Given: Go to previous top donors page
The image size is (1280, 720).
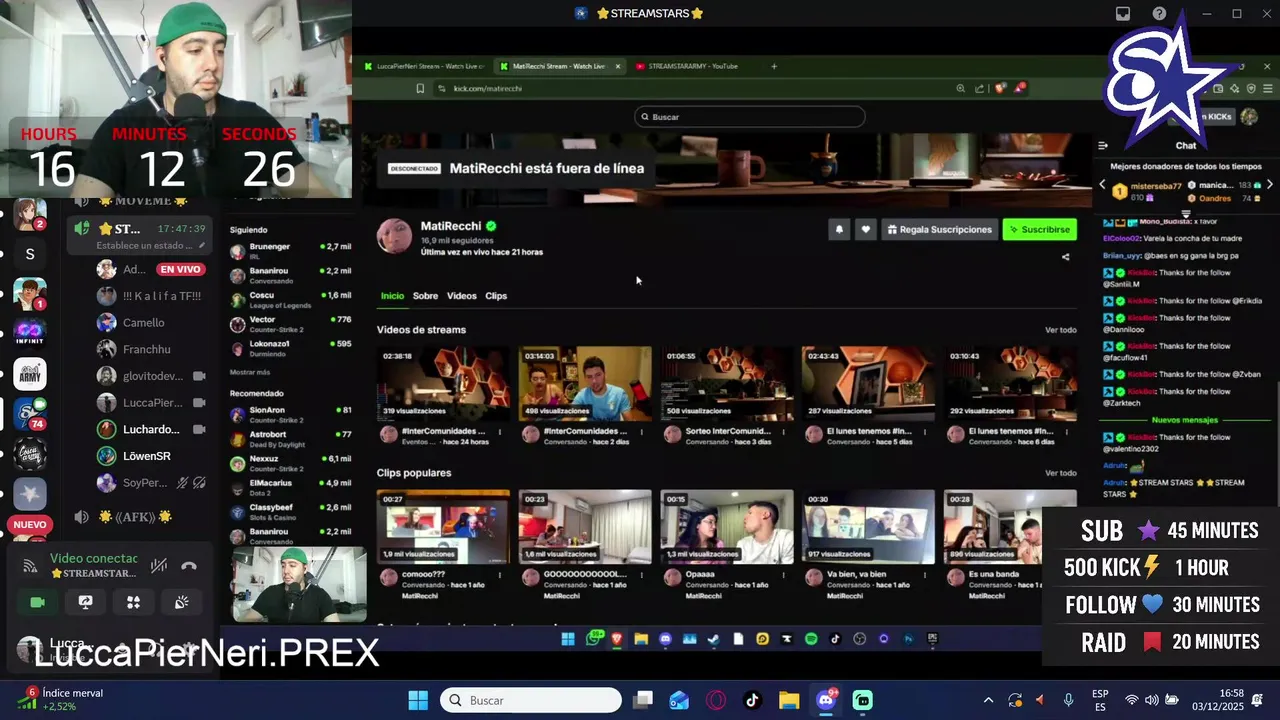Looking at the screenshot, I should pyautogui.click(x=1103, y=185).
